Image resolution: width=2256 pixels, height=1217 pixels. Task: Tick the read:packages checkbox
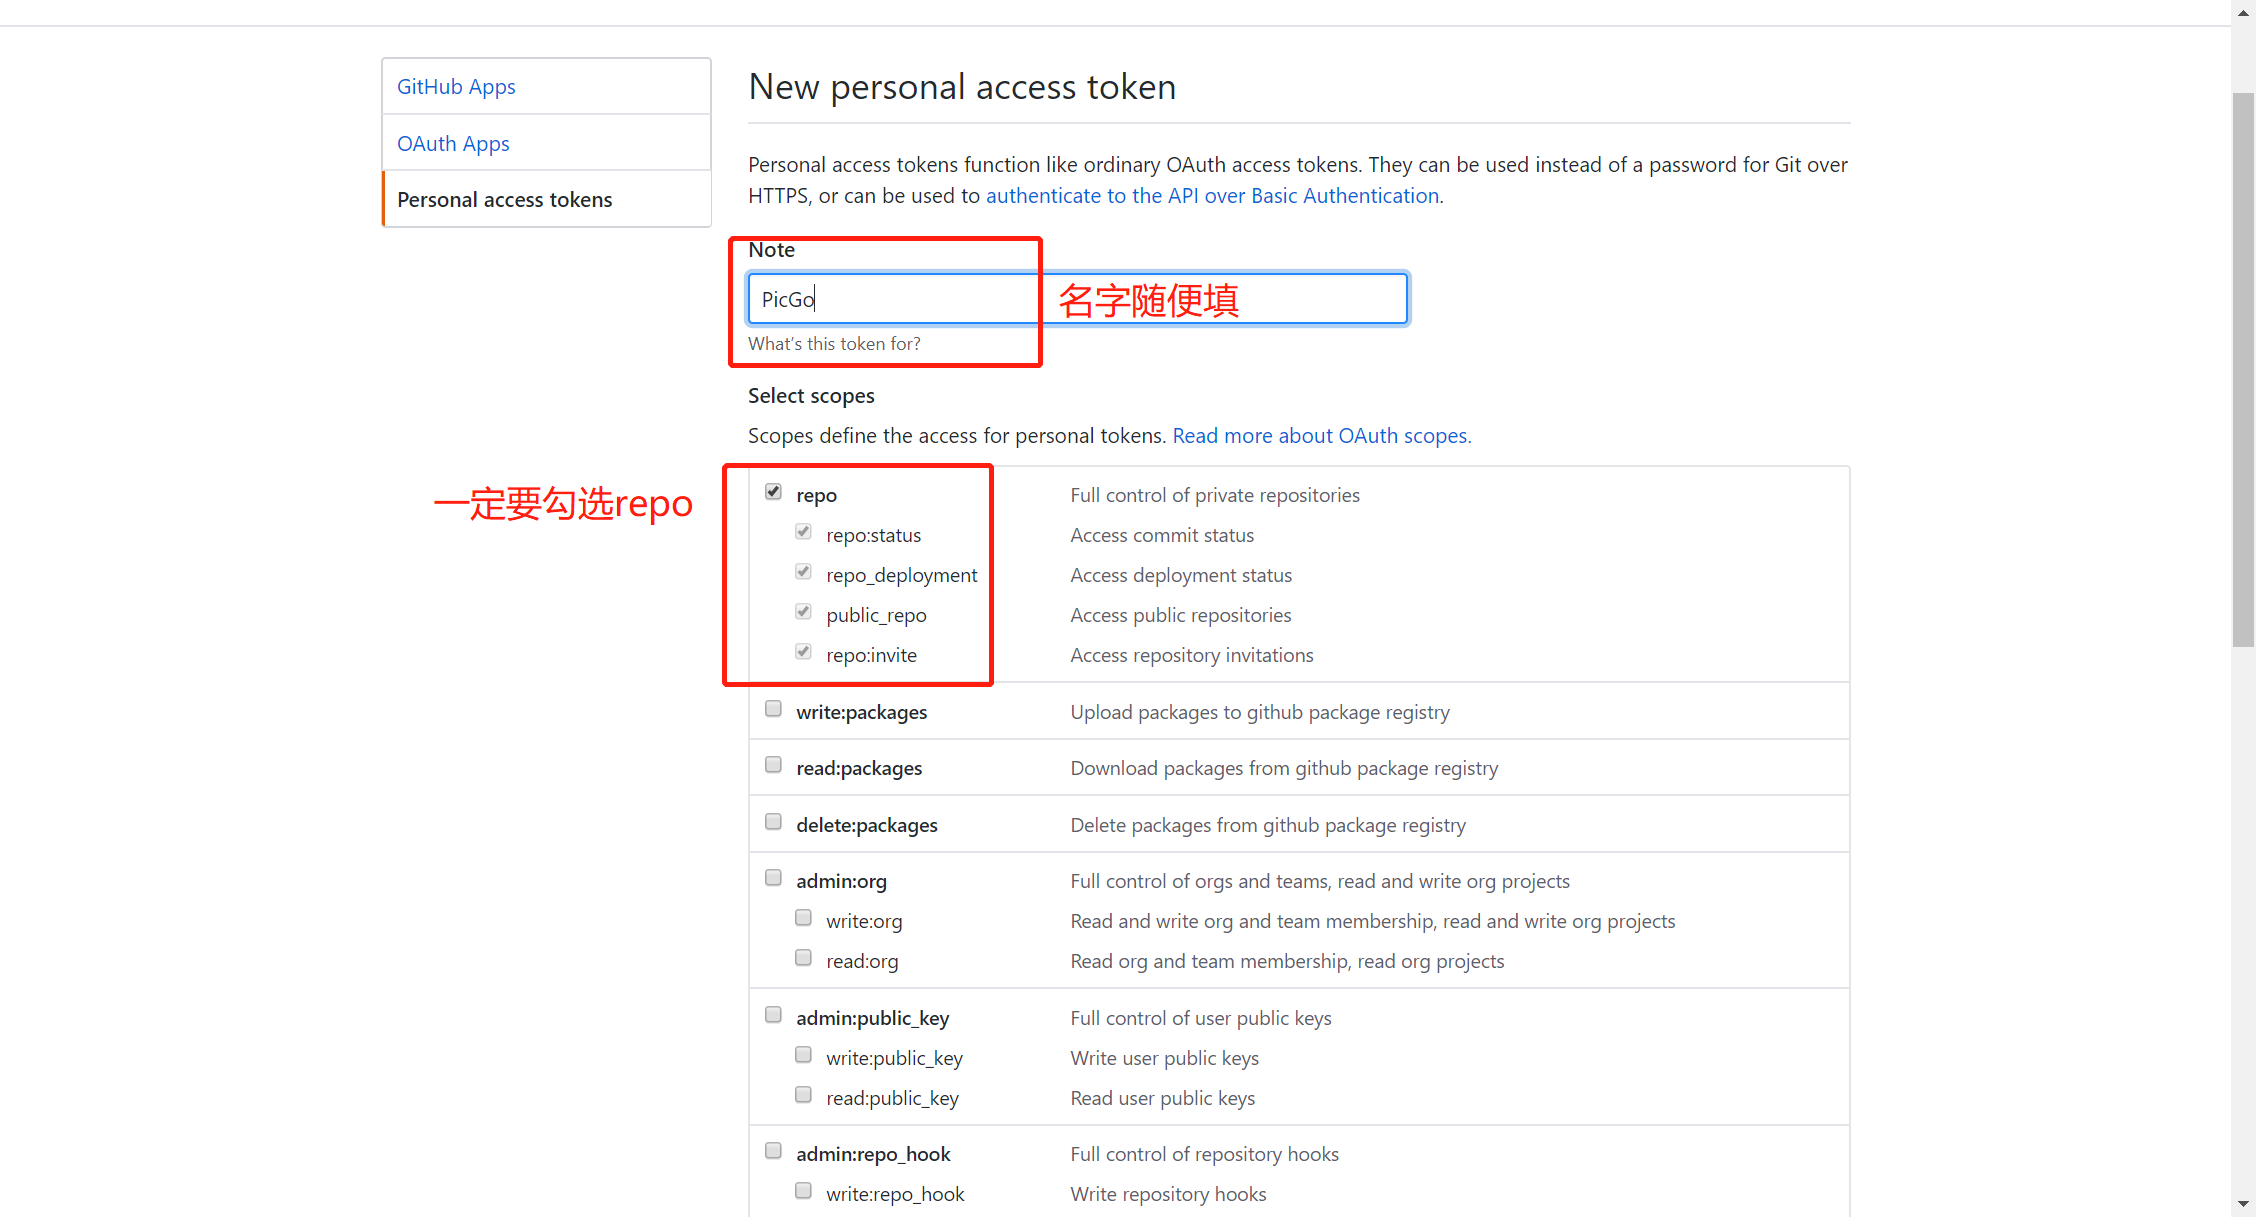773,764
